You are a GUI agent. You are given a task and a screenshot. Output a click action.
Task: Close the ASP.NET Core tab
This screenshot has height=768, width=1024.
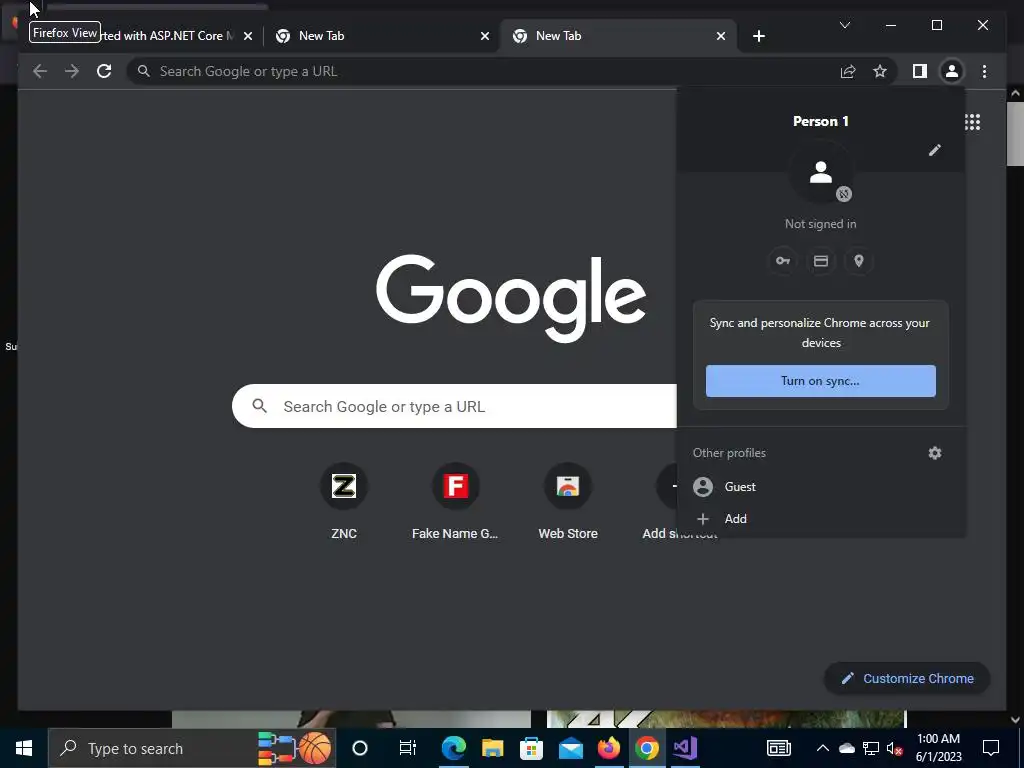click(248, 36)
